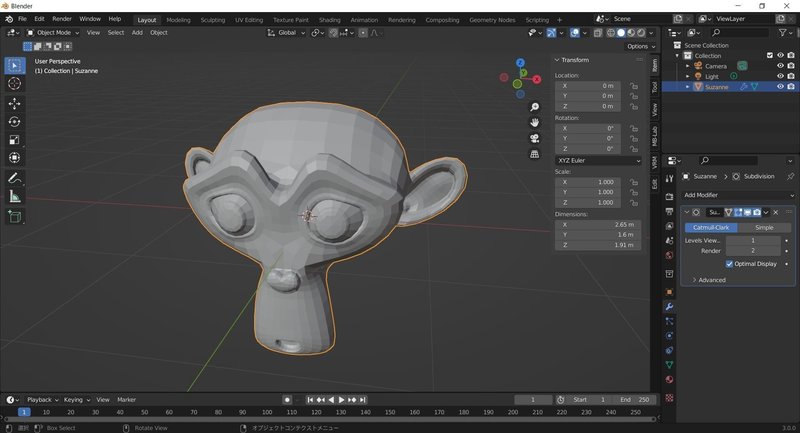The height and width of the screenshot is (433, 800).
Task: Select the Move tool in the toolbar
Action: 14,104
